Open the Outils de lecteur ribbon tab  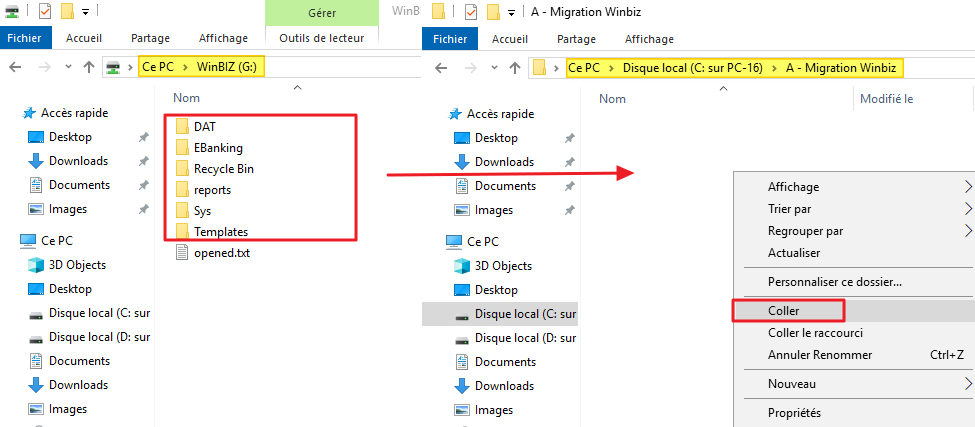pyautogui.click(x=321, y=38)
